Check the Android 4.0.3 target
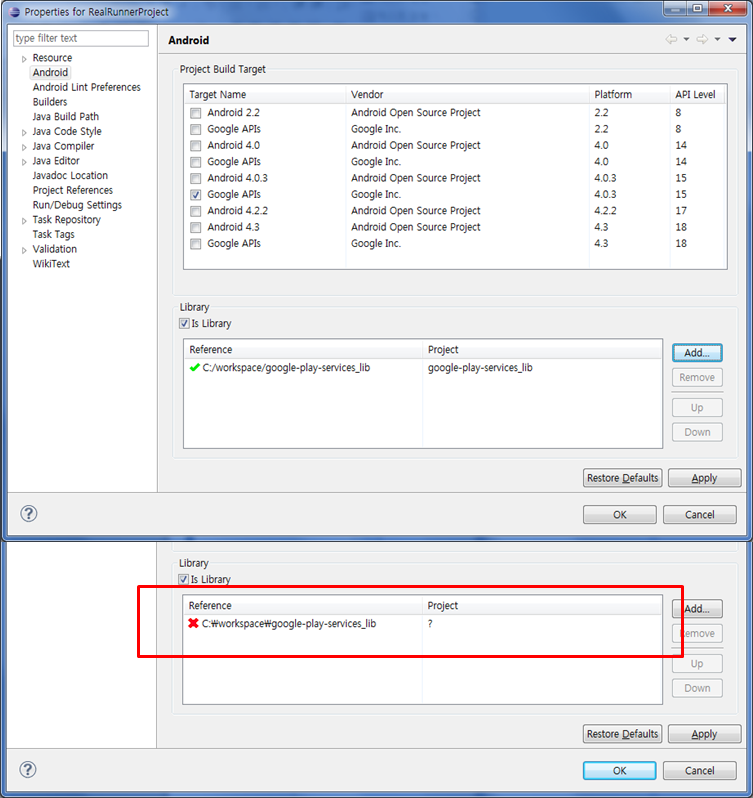 coord(195,178)
